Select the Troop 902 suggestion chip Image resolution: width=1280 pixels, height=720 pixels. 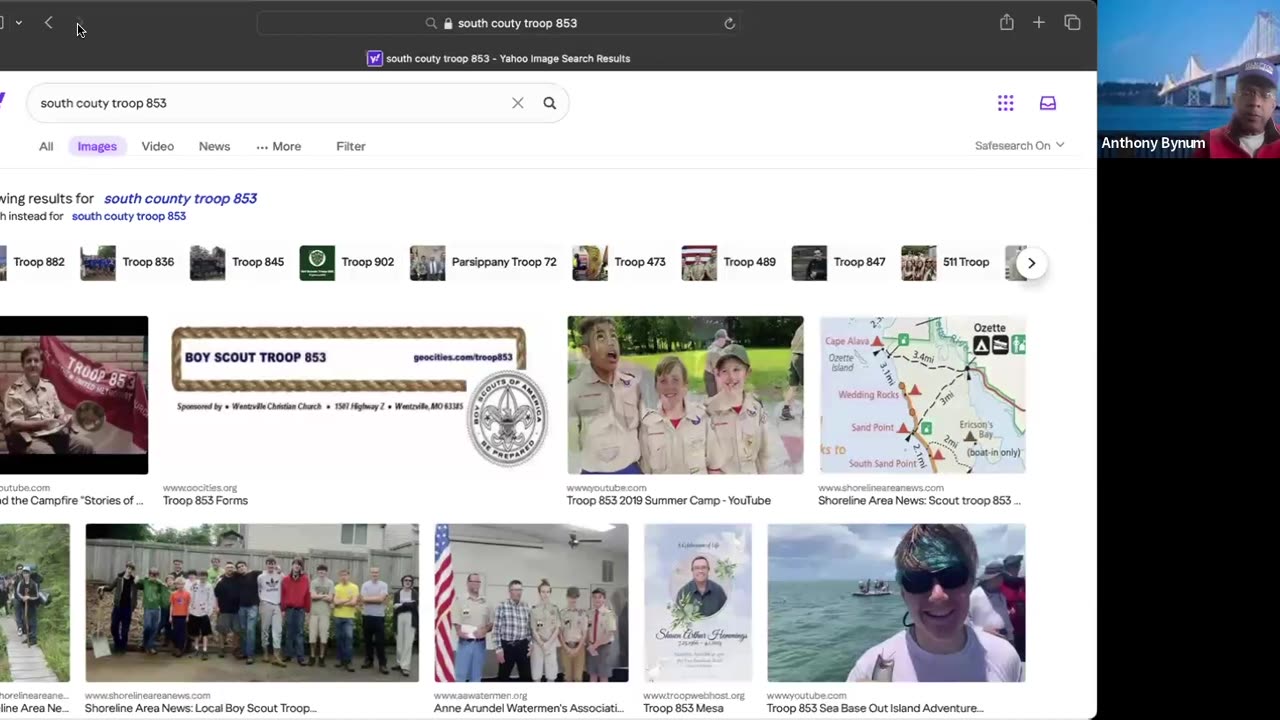tap(348, 262)
